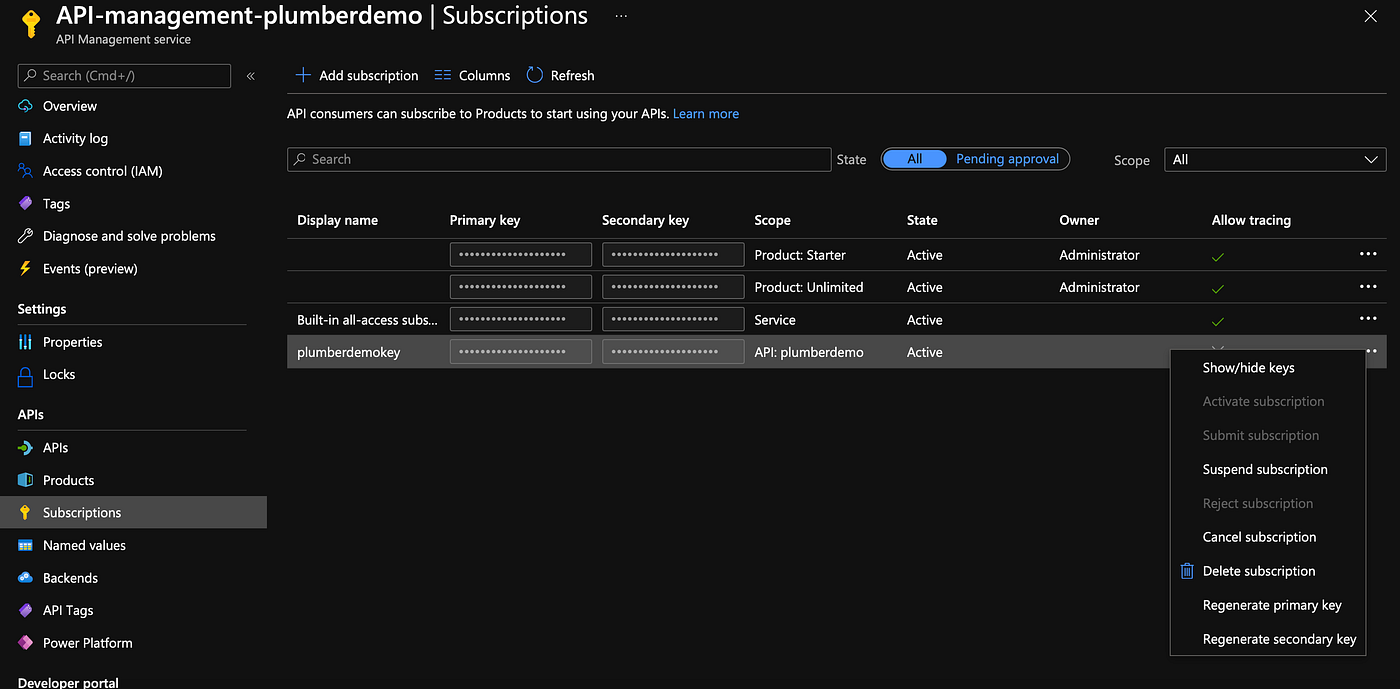
Task: Click the Named values table icon
Action: coord(26,545)
